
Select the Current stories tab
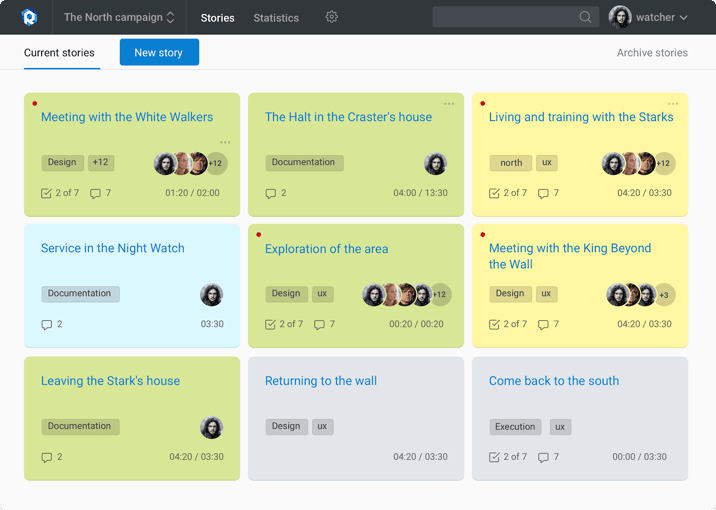click(59, 53)
